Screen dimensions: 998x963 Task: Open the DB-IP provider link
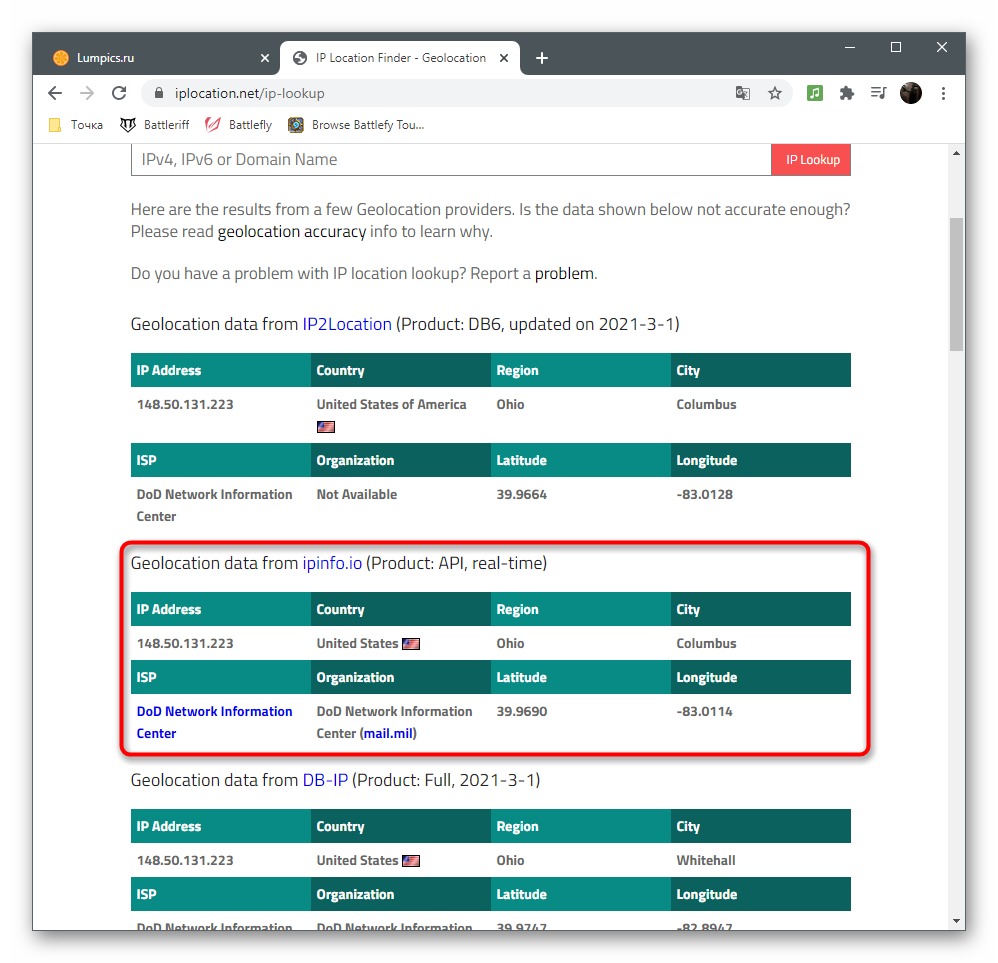[x=325, y=780]
